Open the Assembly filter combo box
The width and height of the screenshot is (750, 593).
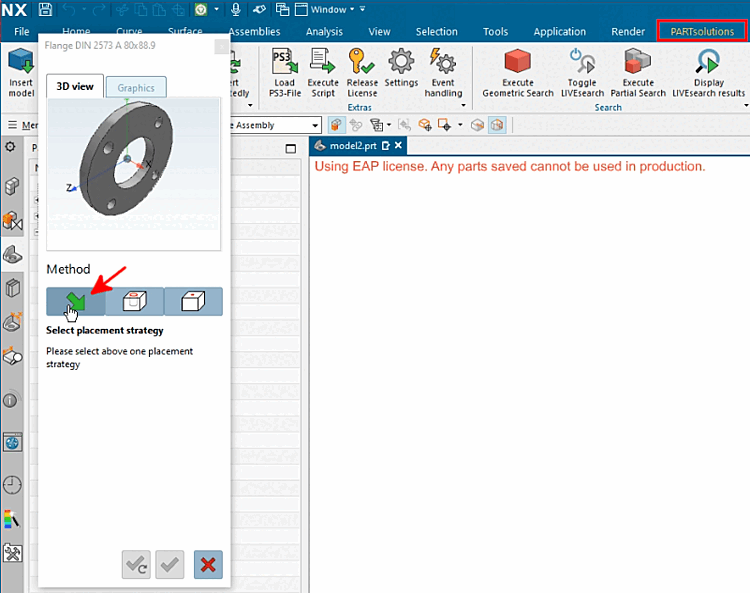pyautogui.click(x=315, y=126)
